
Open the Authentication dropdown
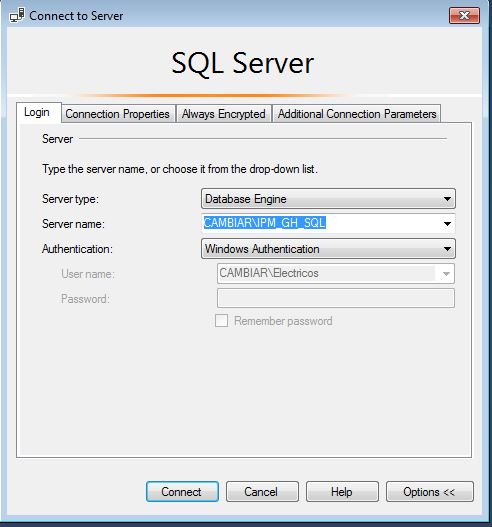point(328,249)
